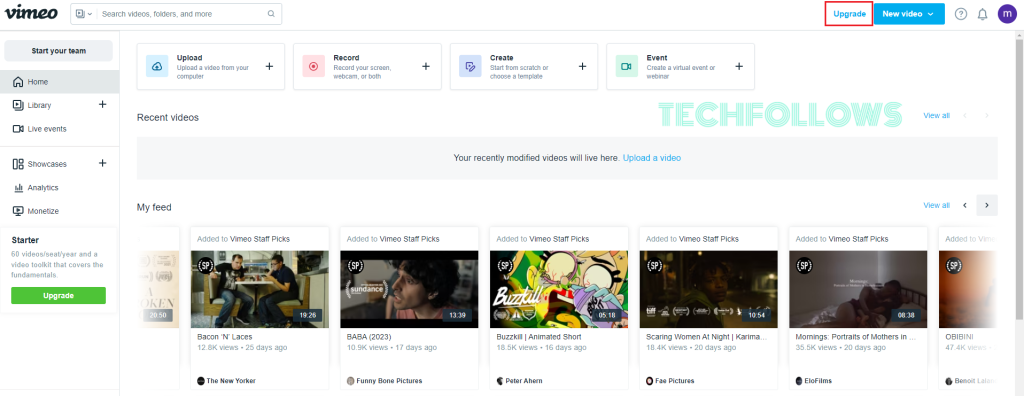This screenshot has height=396, width=1024.
Task: Open the help question mark icon
Action: point(961,14)
